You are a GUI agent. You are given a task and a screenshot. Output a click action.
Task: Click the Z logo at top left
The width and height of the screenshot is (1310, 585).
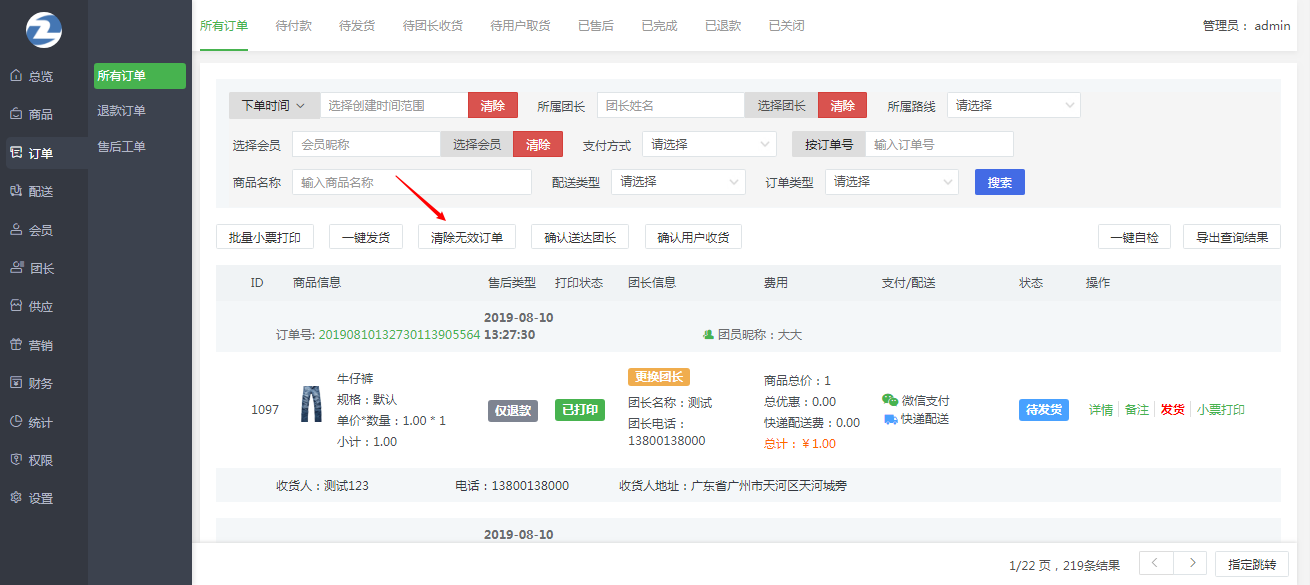tap(44, 30)
